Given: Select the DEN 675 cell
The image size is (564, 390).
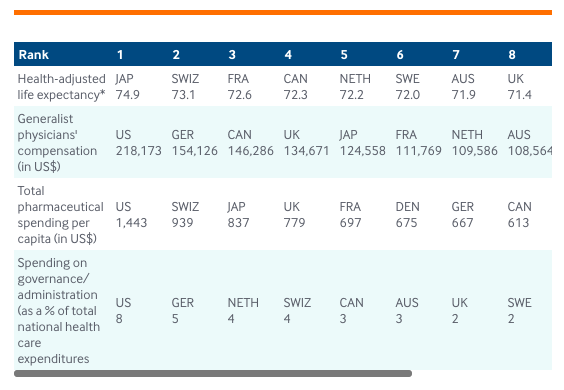Looking at the screenshot, I should [x=408, y=214].
